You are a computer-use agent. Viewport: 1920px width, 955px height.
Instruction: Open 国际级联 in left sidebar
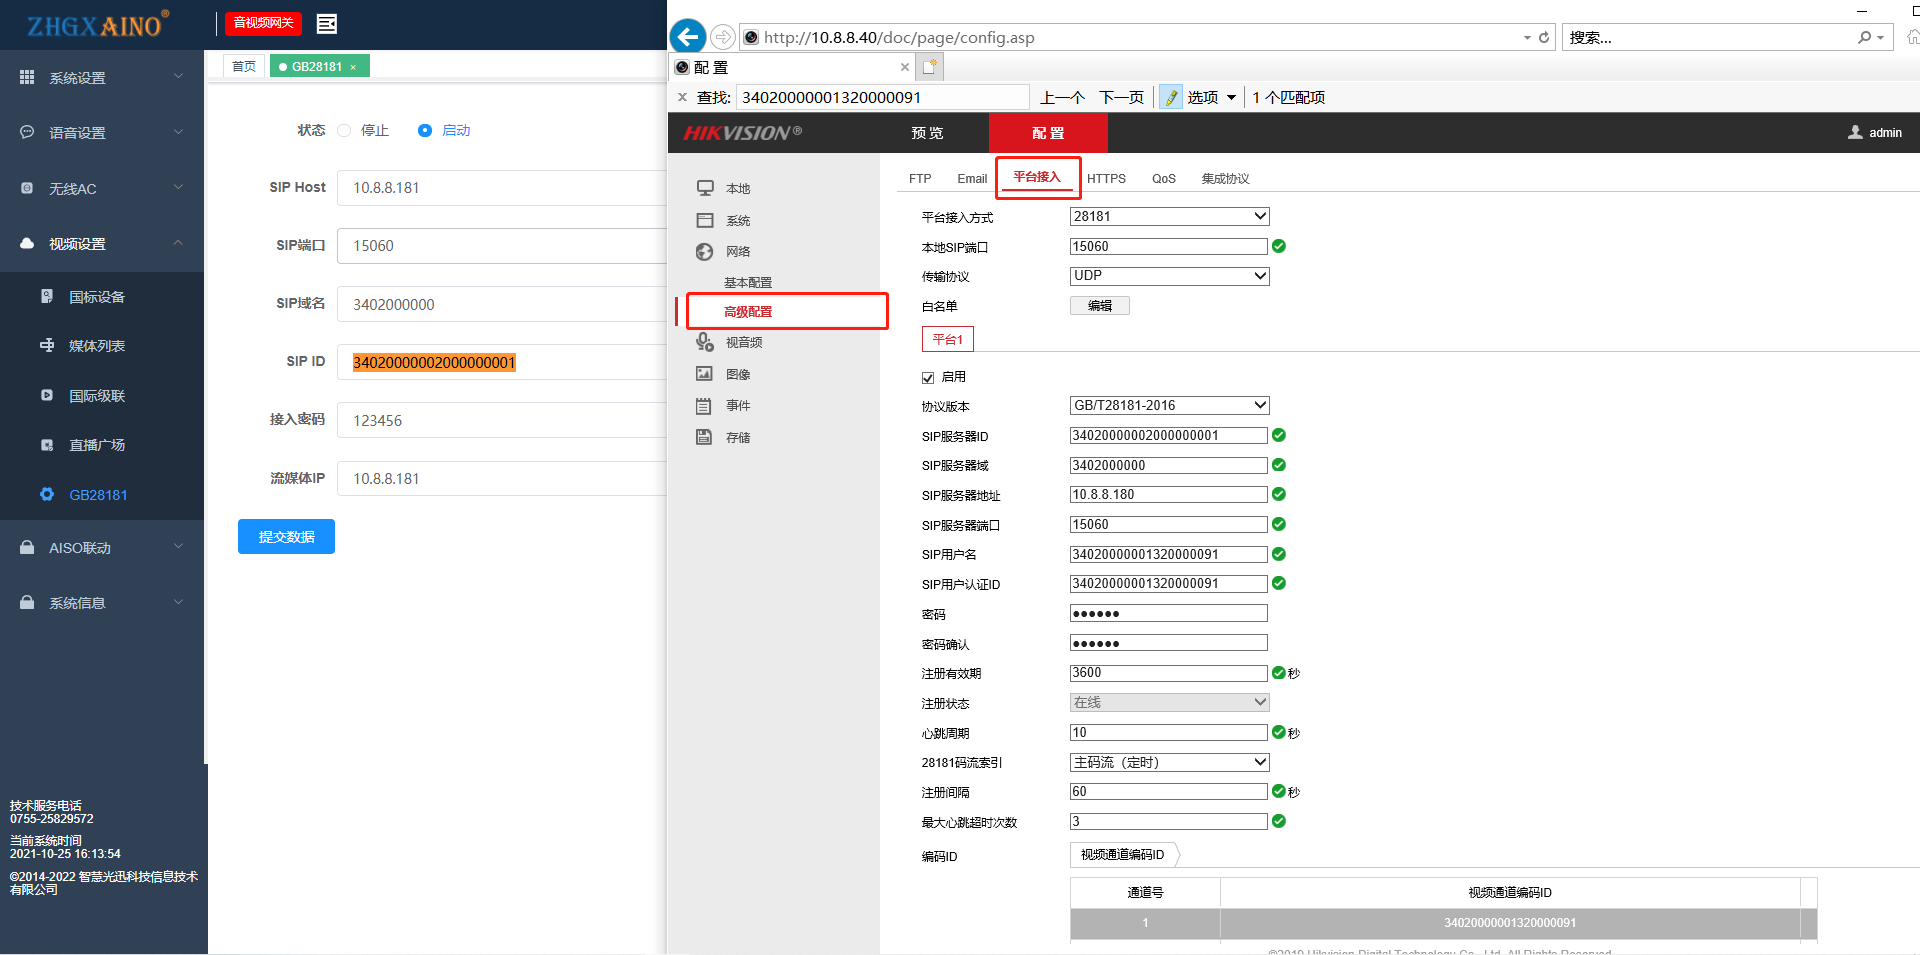coord(97,396)
